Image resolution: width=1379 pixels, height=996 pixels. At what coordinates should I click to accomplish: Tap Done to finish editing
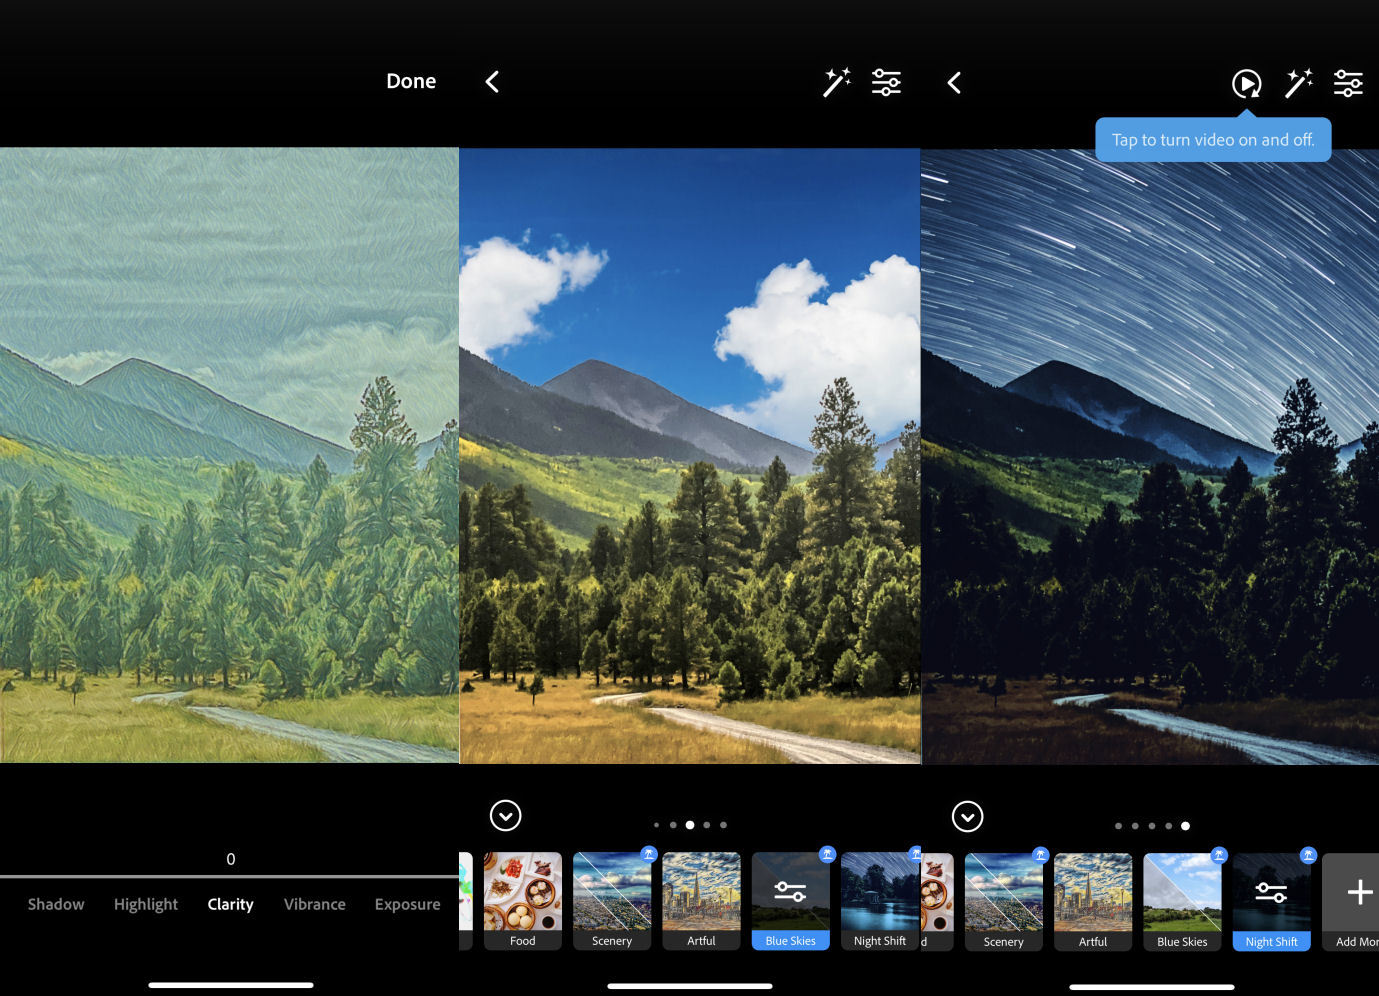click(x=411, y=81)
